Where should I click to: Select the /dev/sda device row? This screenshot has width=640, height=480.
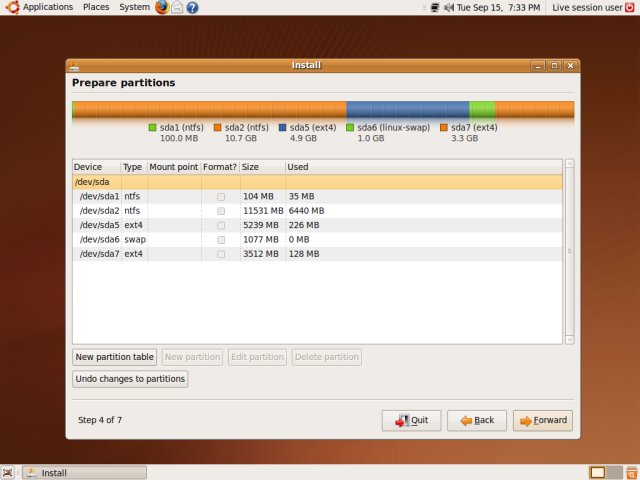click(x=300, y=182)
